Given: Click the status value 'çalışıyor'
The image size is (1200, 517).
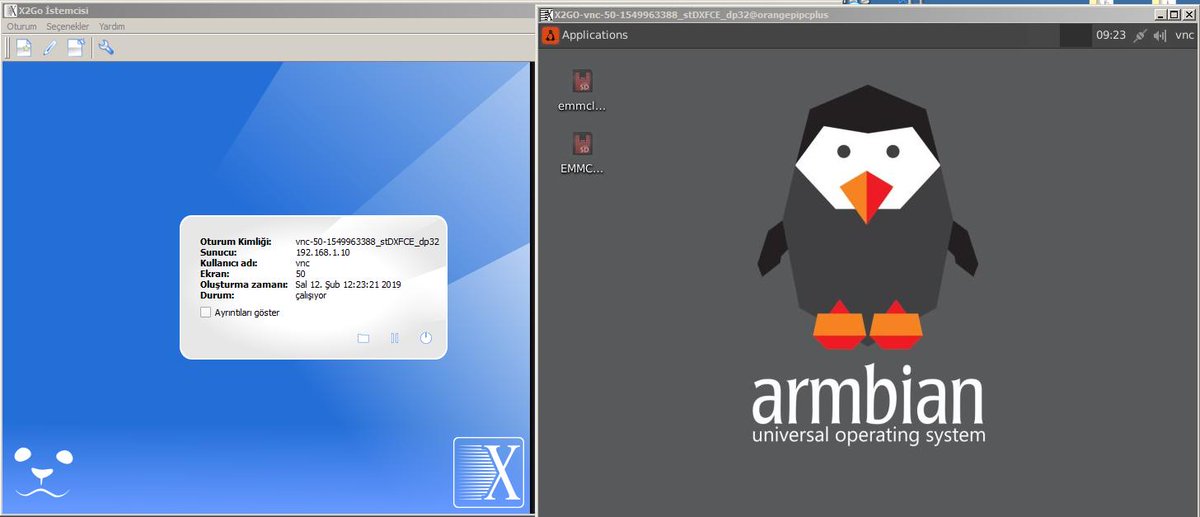Looking at the screenshot, I should click(x=312, y=296).
